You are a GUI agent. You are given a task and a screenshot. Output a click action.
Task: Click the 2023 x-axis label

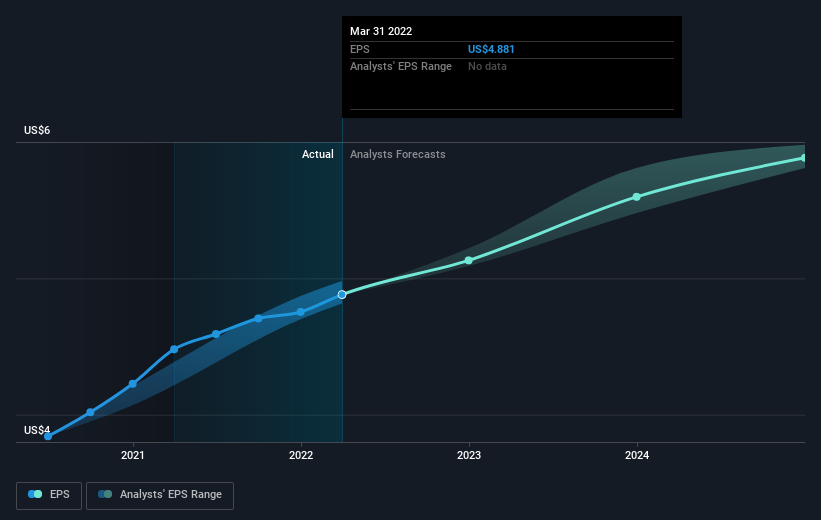click(469, 455)
